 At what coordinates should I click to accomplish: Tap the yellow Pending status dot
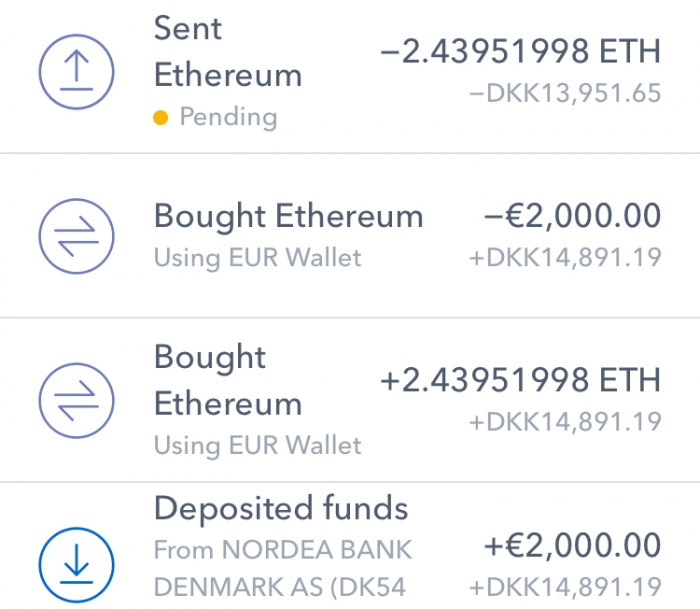[160, 117]
